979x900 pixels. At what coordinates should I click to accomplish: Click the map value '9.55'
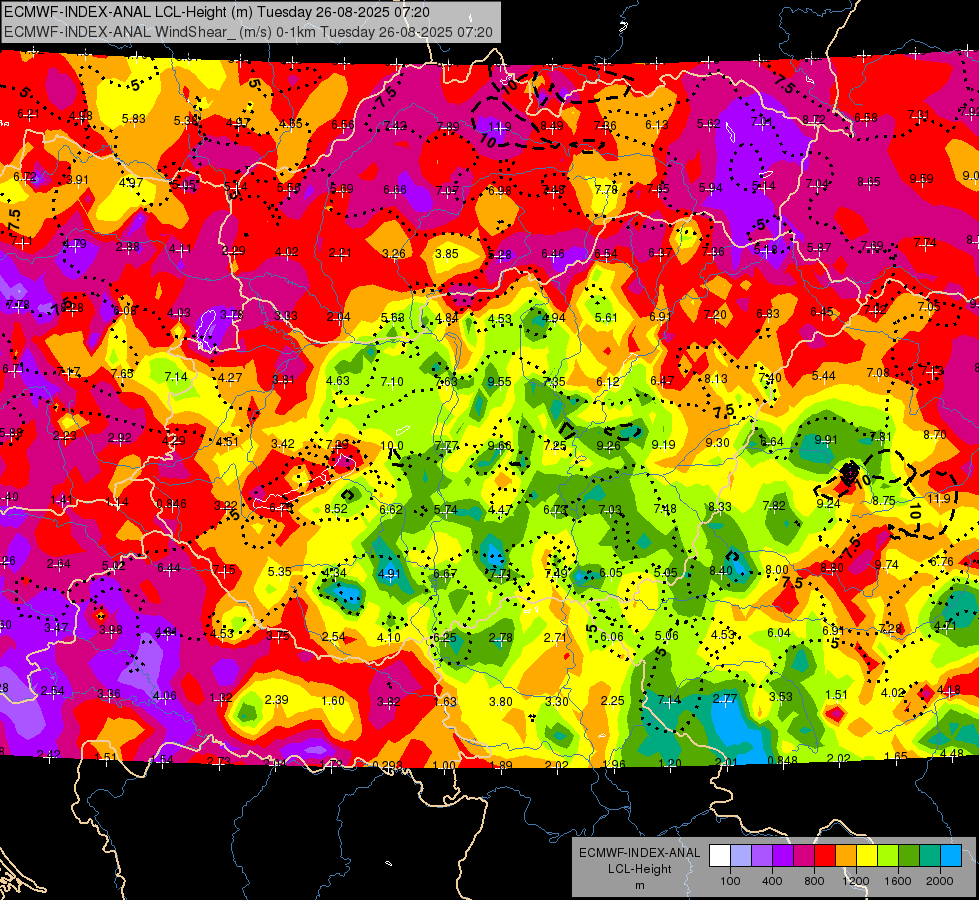[x=499, y=382]
